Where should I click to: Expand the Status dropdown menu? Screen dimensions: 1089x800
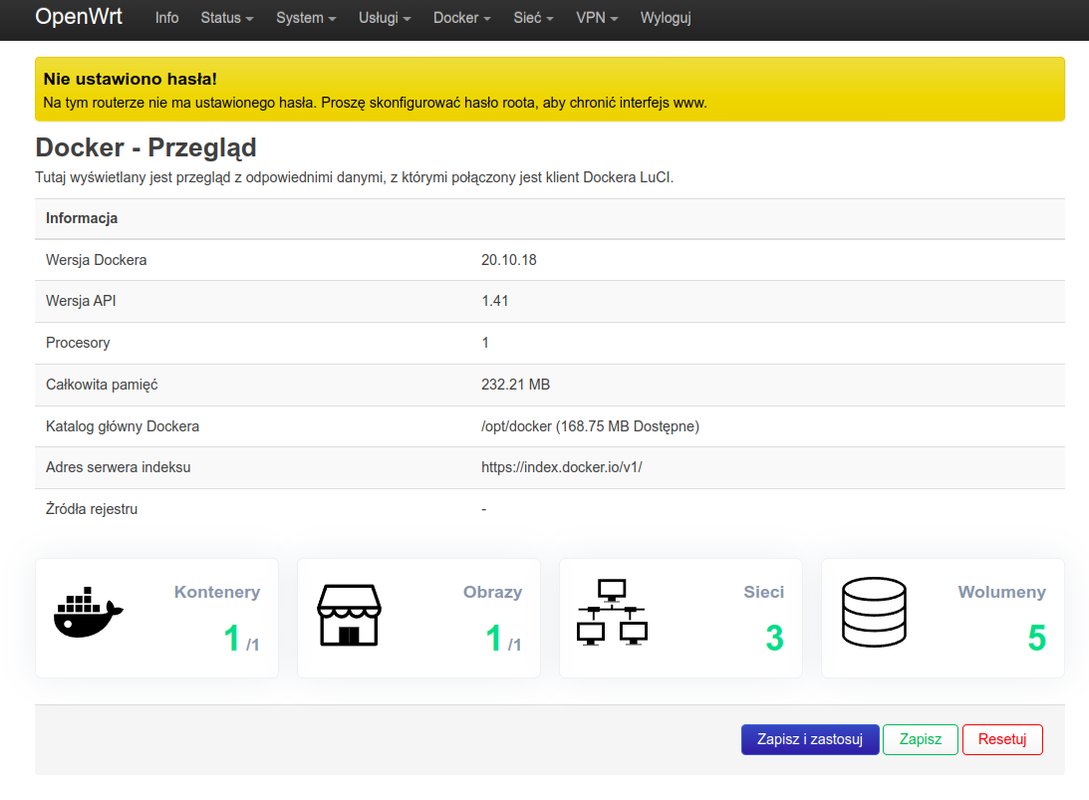click(227, 18)
